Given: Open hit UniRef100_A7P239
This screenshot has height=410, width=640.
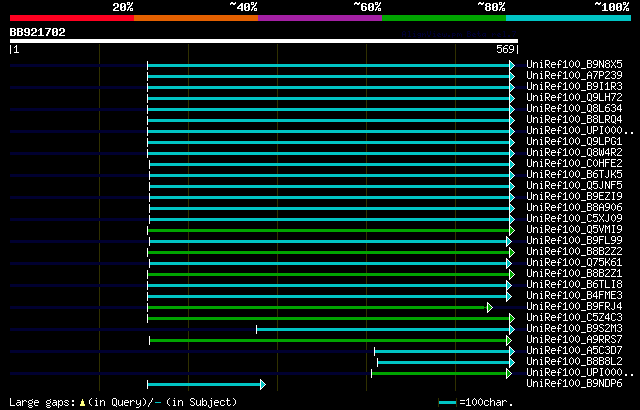Looking at the screenshot, I should 574,75.
